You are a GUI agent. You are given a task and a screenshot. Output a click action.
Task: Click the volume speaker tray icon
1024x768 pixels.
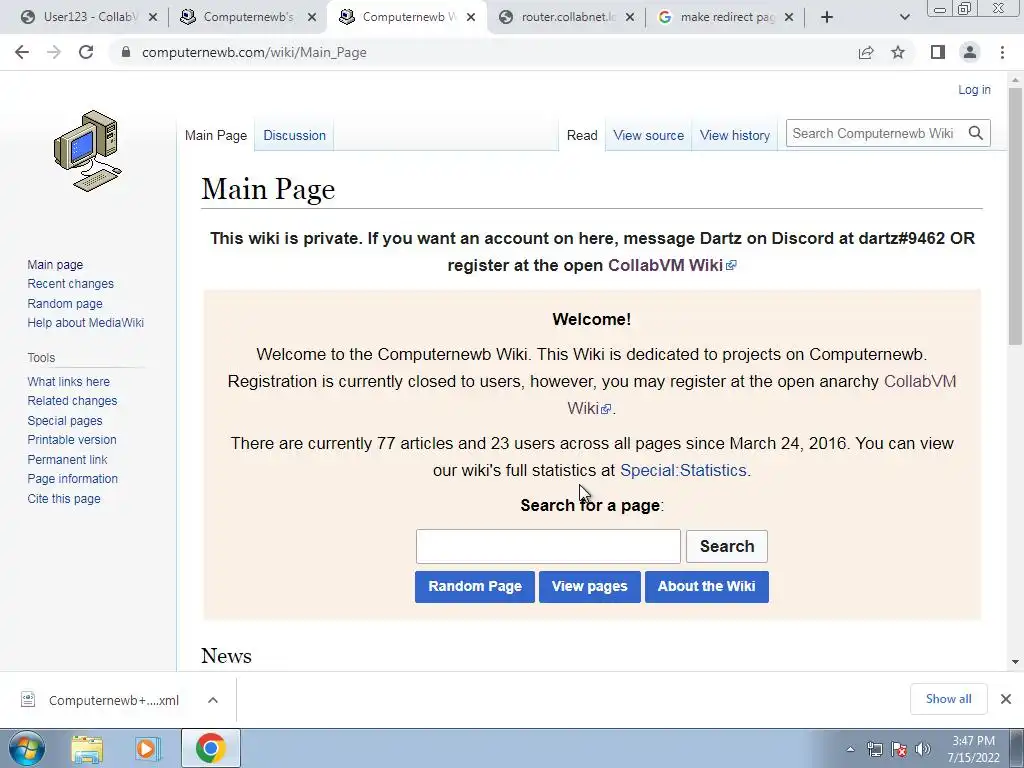tap(923, 749)
